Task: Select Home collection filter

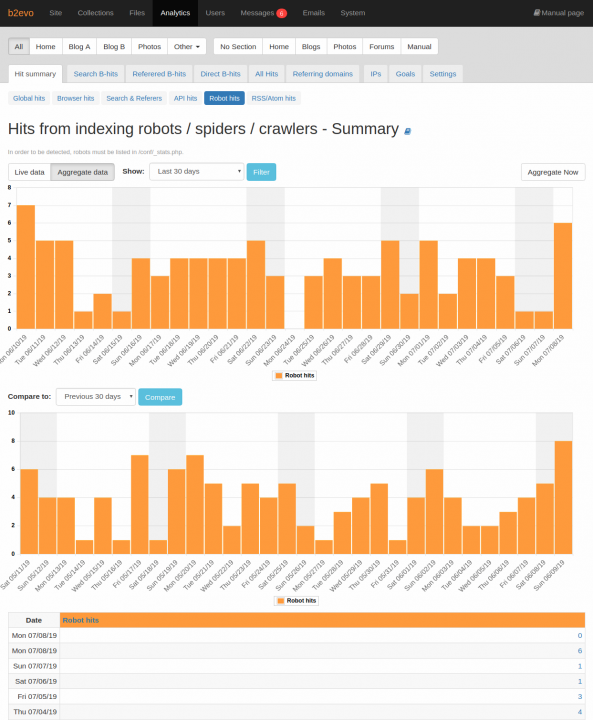Action: [45, 46]
